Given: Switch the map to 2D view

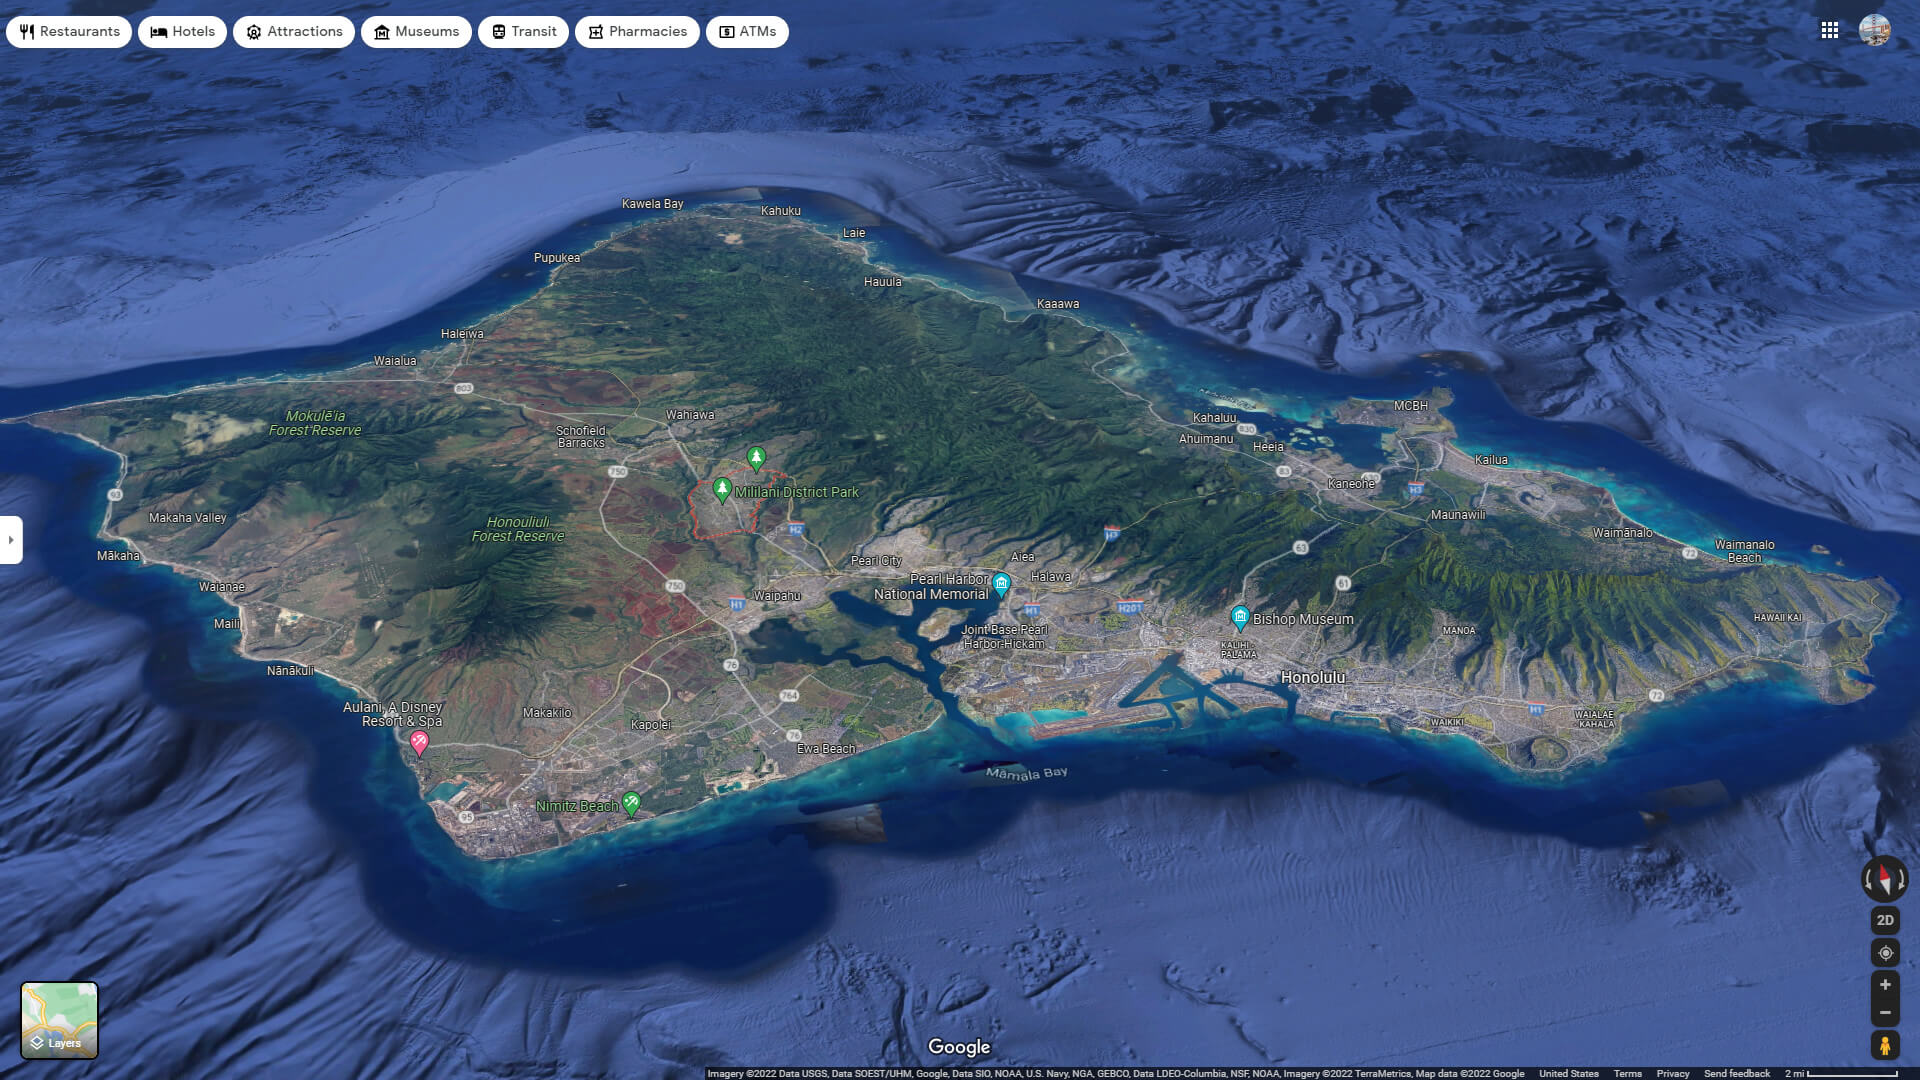Looking at the screenshot, I should tap(1885, 920).
